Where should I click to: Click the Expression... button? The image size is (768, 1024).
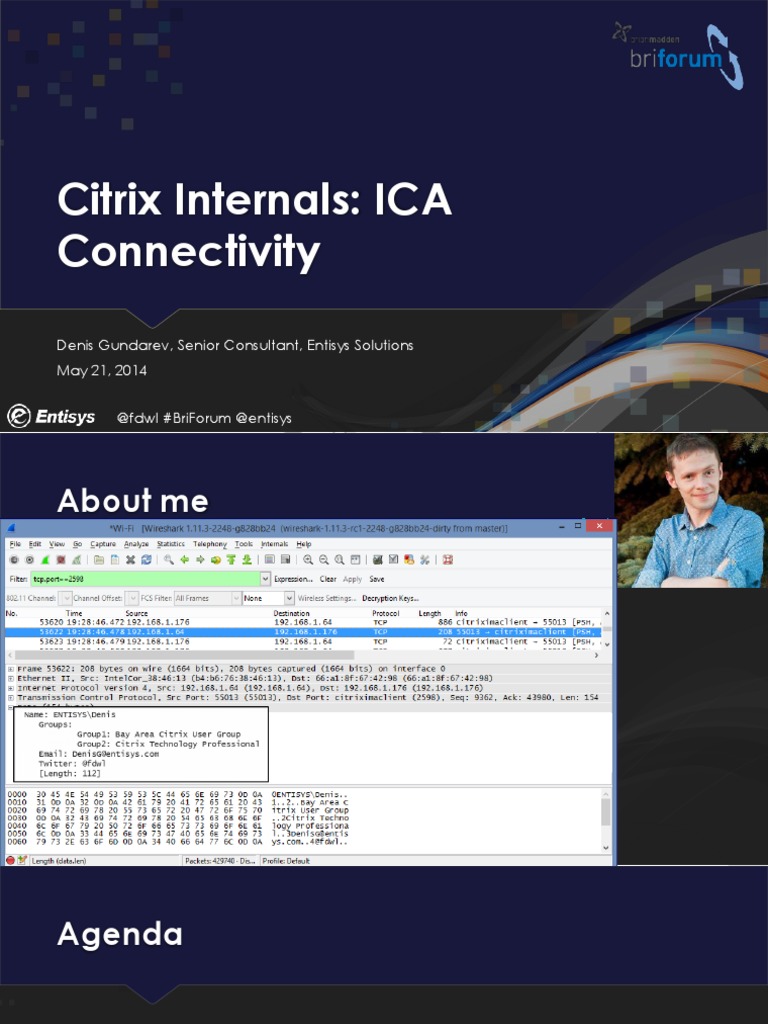tap(293, 579)
